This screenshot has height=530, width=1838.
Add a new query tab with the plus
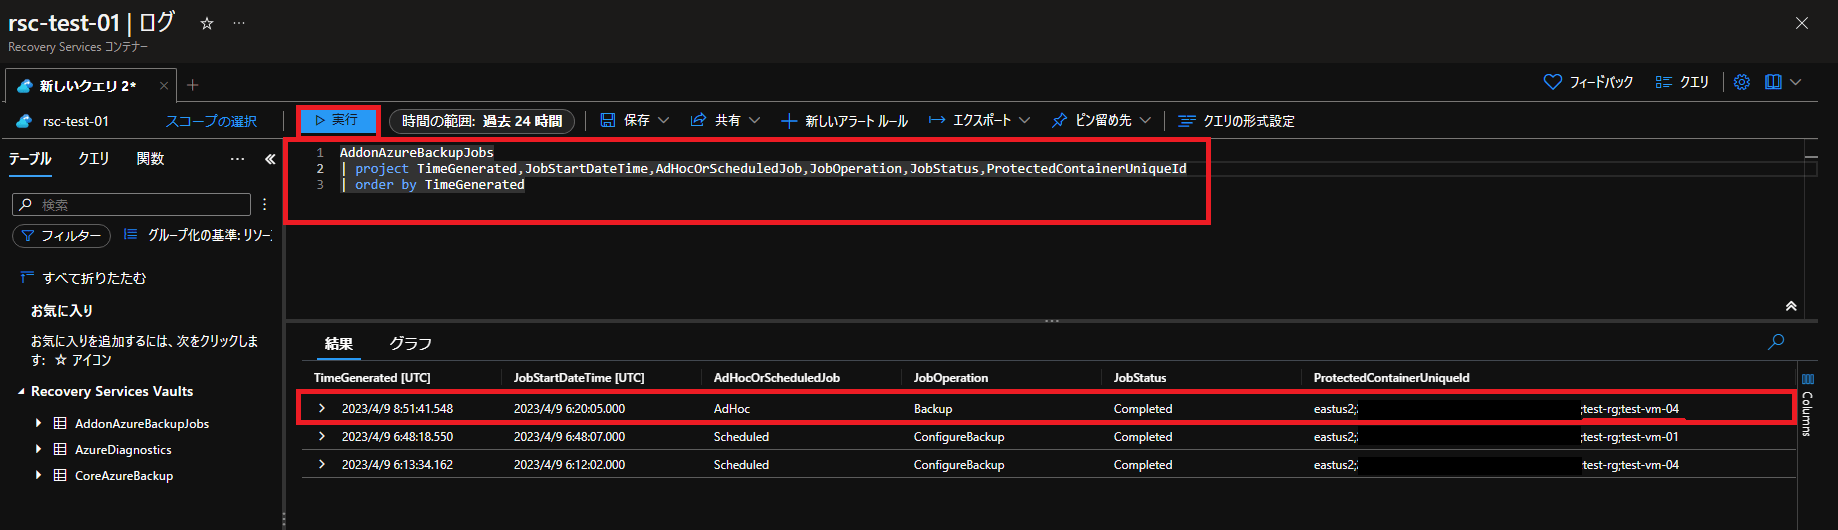[x=193, y=85]
